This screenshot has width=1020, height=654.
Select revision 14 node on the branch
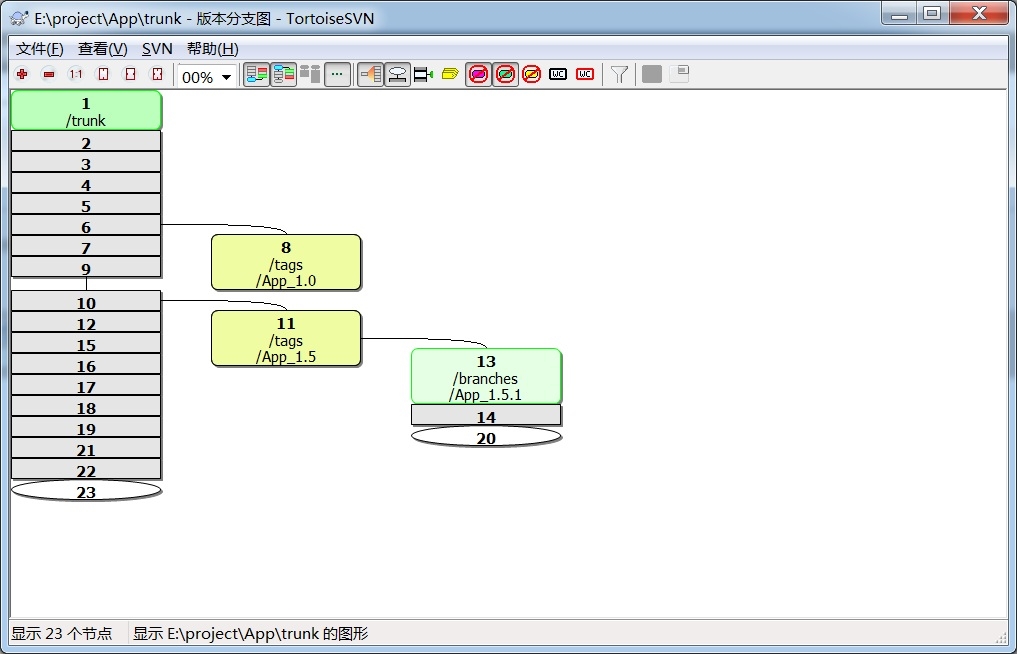tap(486, 415)
